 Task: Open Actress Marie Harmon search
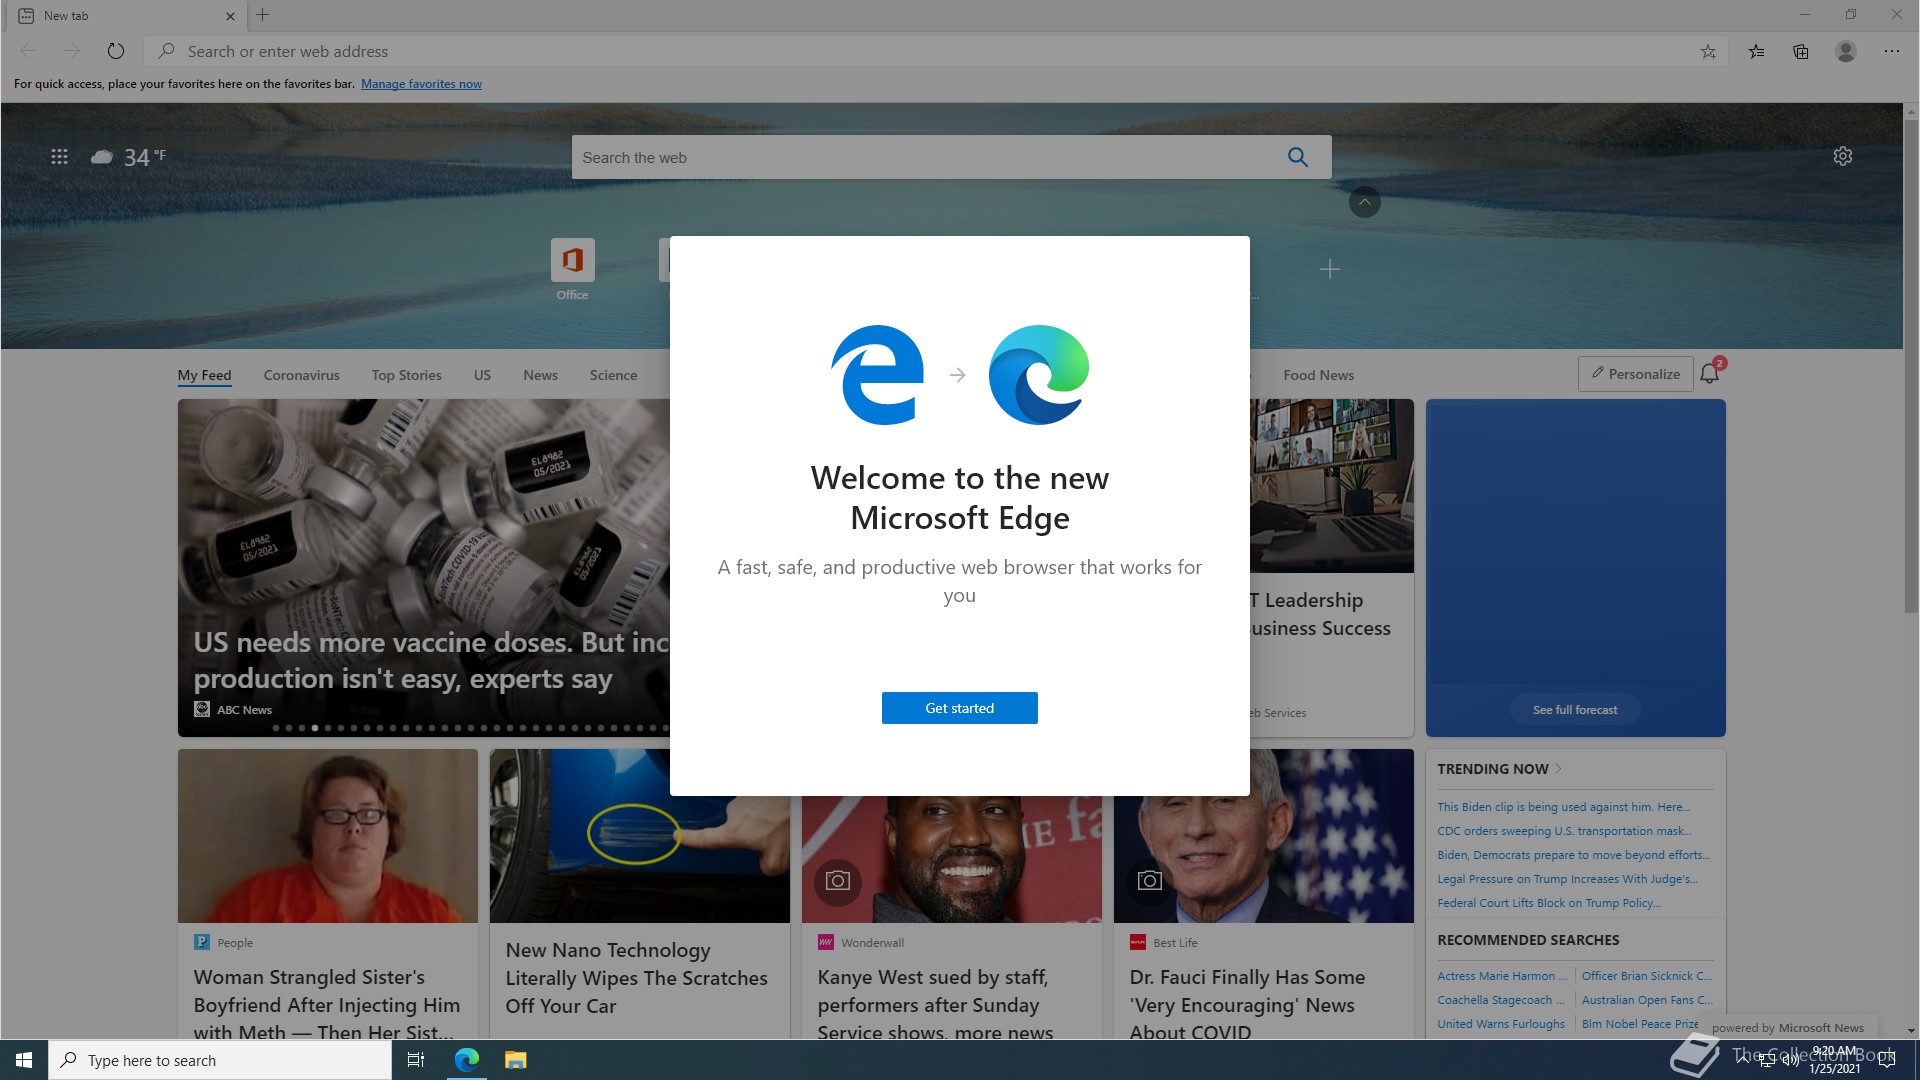click(1502, 976)
